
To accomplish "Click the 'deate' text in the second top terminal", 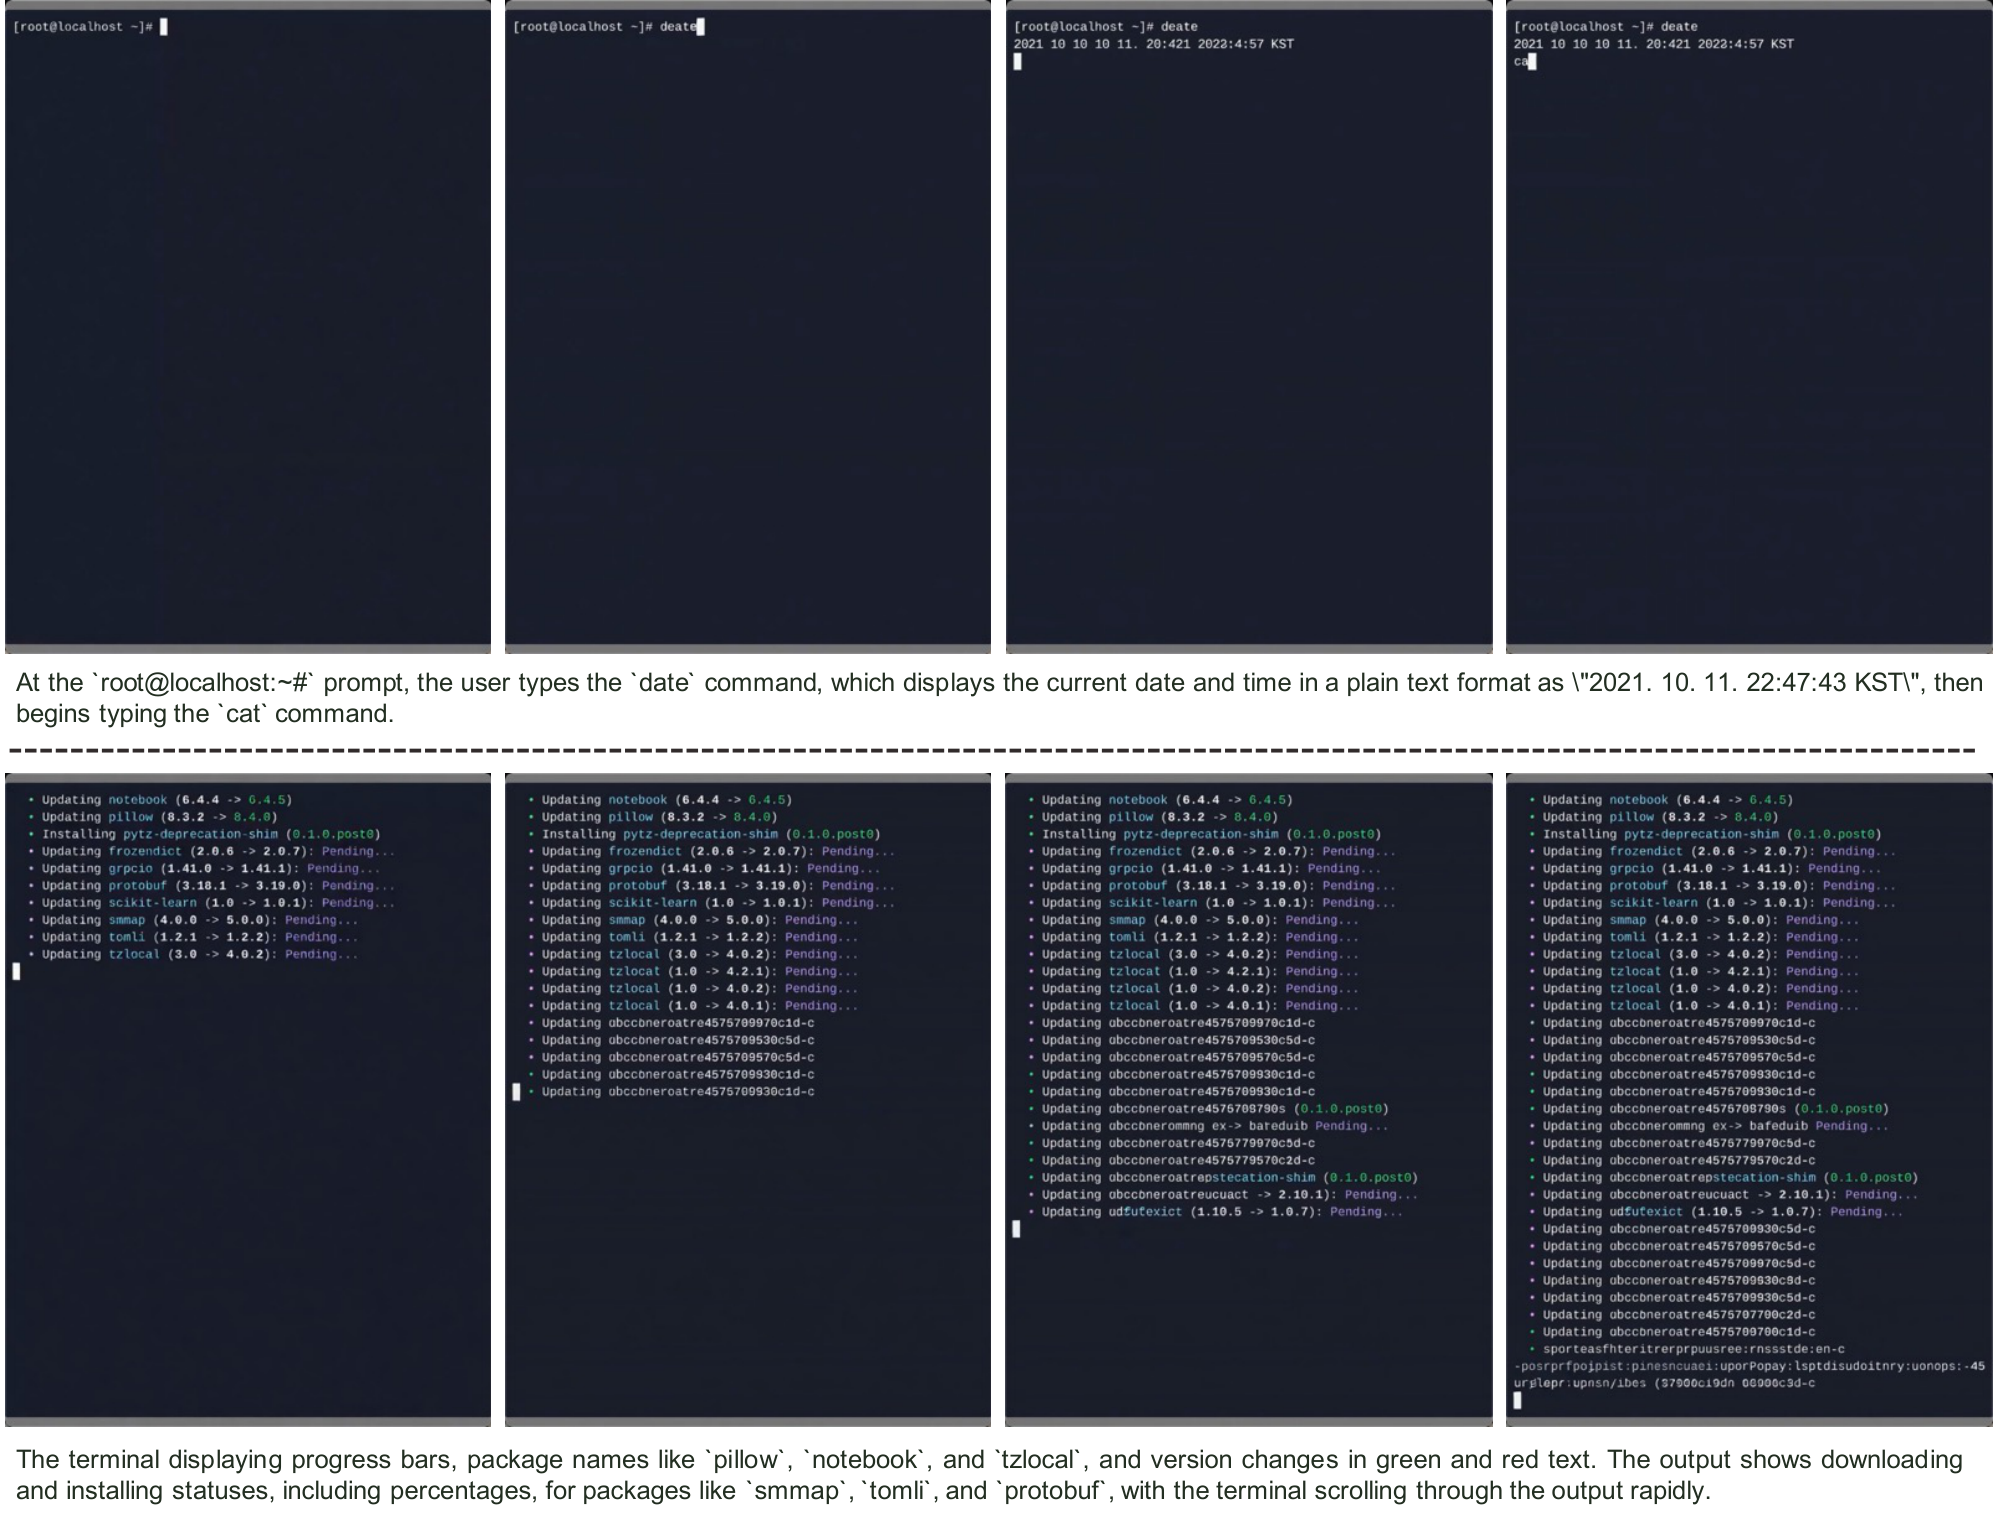I will 677,27.
